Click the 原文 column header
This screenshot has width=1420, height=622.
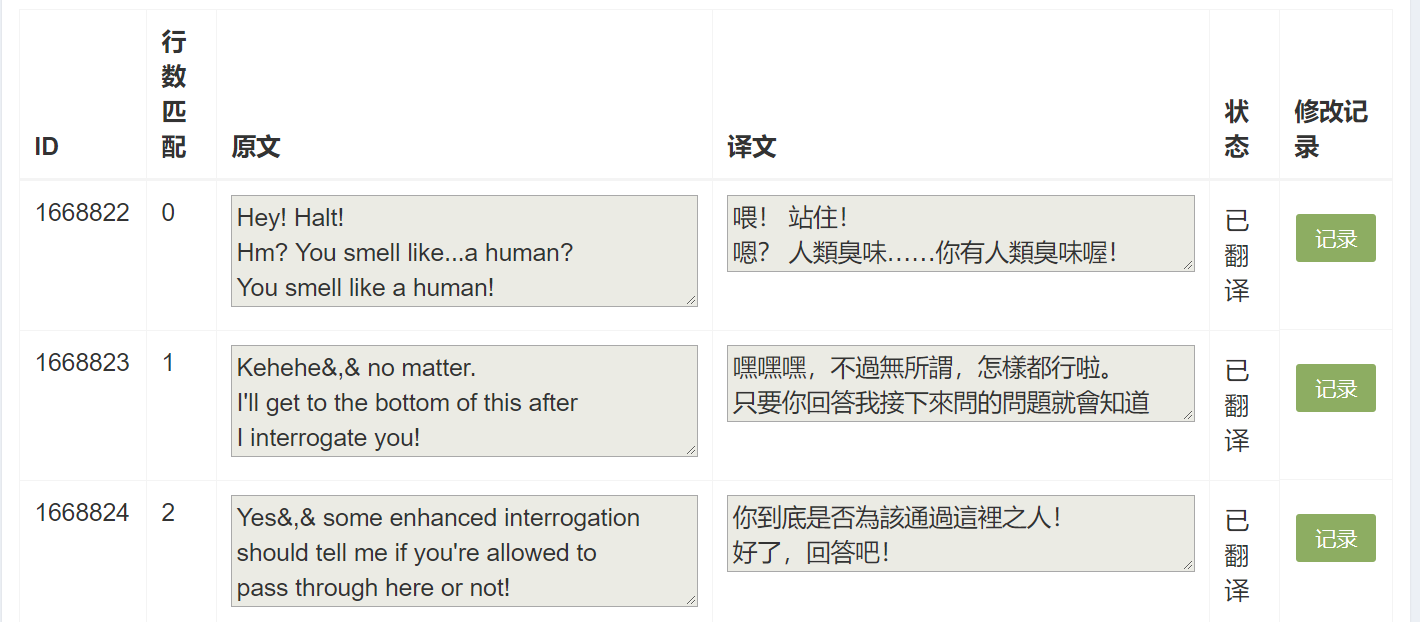tap(256, 147)
